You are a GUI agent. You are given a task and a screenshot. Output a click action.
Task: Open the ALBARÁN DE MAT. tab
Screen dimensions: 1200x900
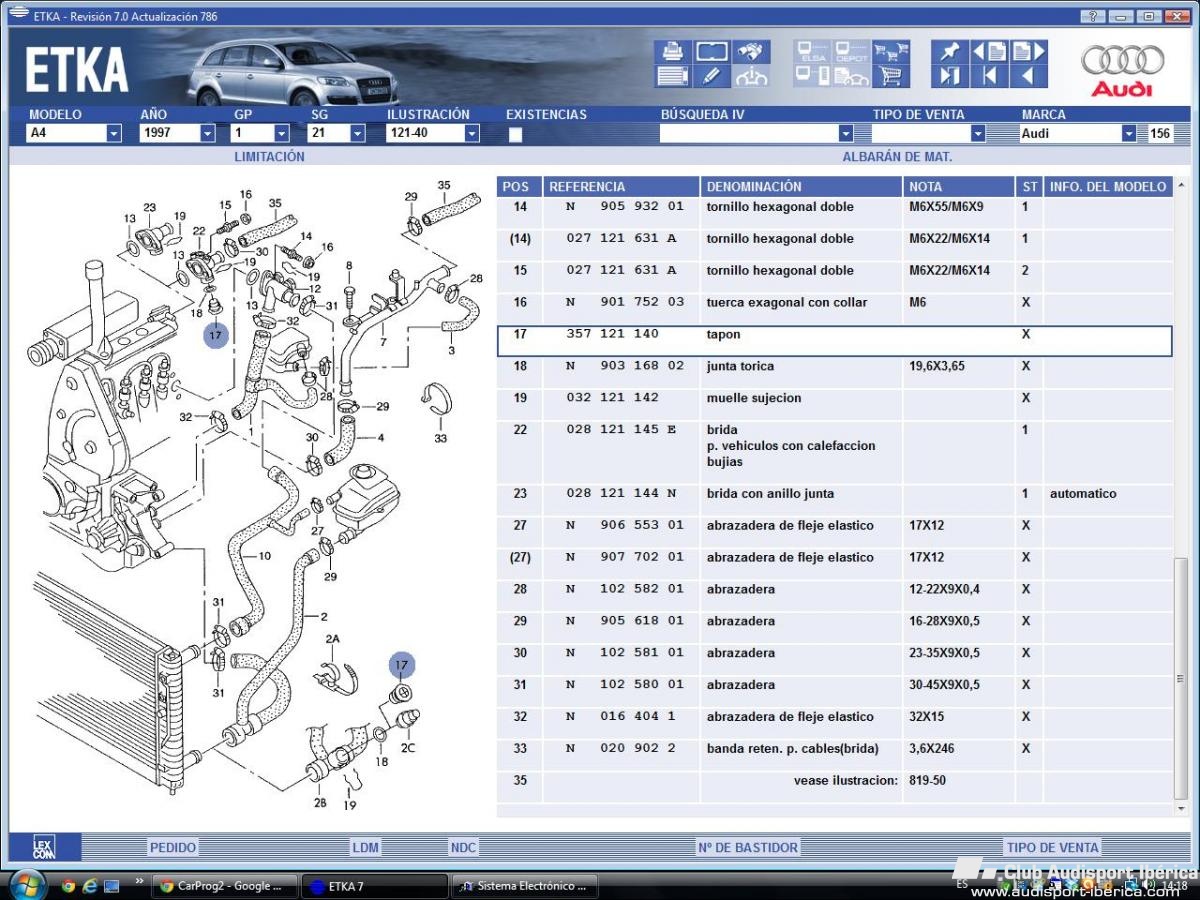[x=896, y=157]
